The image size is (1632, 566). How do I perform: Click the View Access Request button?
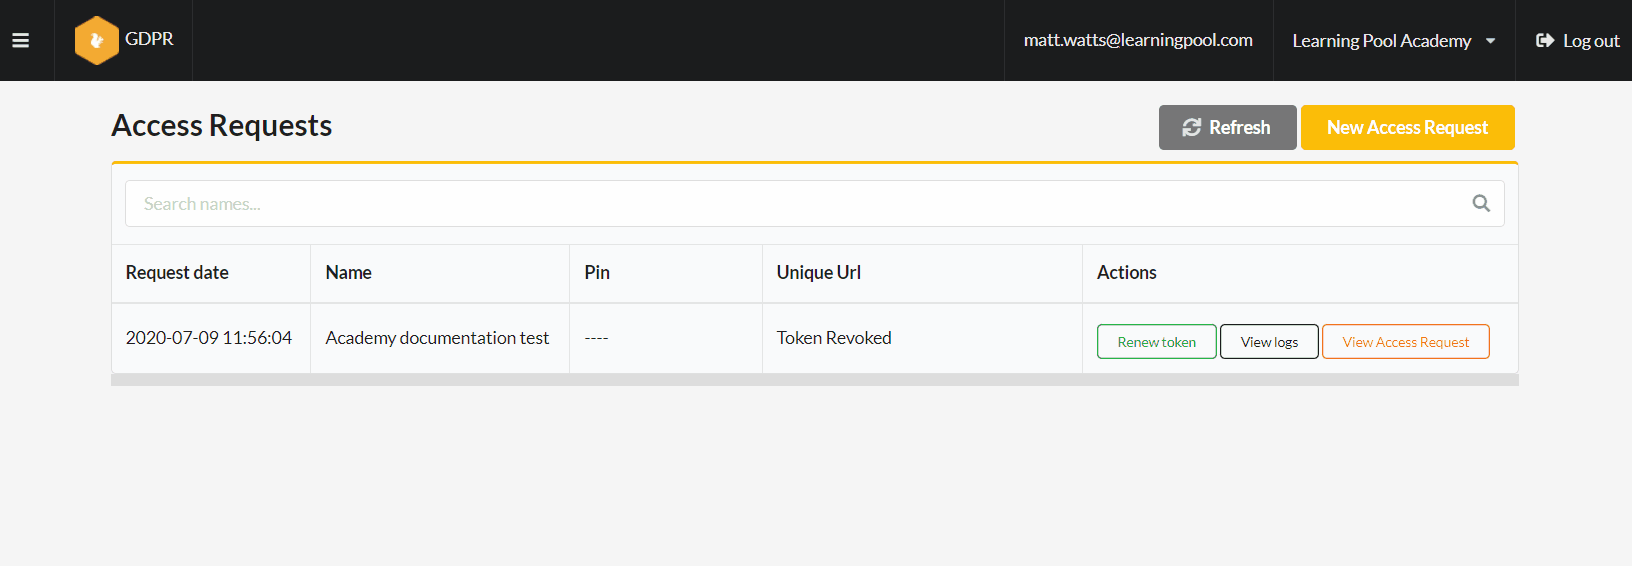1405,342
